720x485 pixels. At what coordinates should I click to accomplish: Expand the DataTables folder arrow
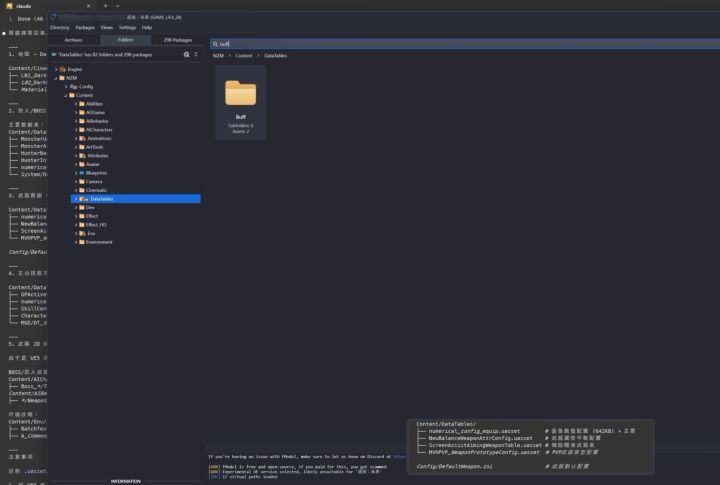pos(76,199)
